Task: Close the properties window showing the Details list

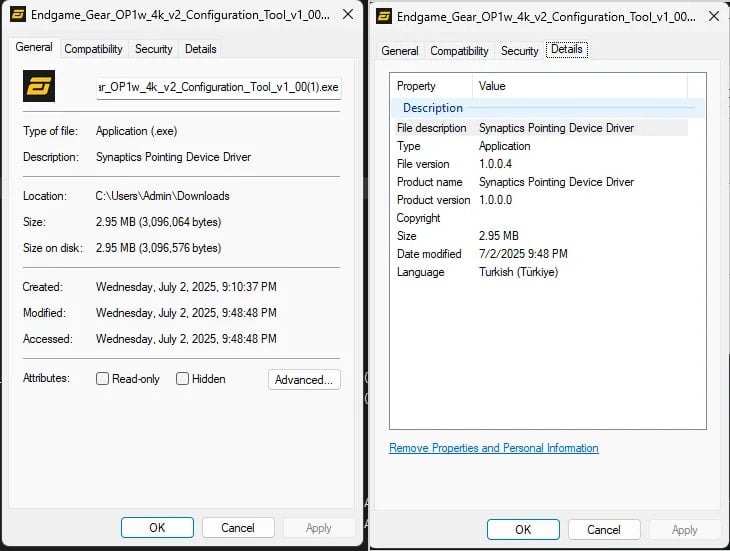Action: pyautogui.click(x=712, y=17)
